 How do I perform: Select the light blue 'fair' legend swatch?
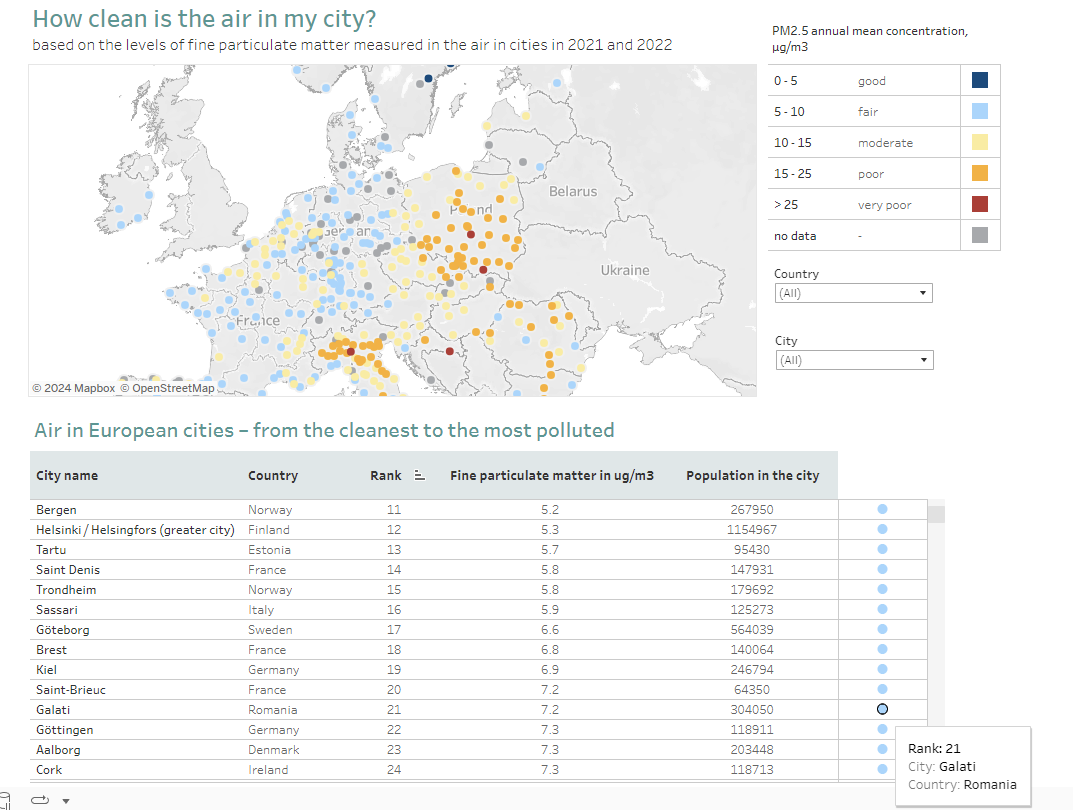[x=980, y=112]
